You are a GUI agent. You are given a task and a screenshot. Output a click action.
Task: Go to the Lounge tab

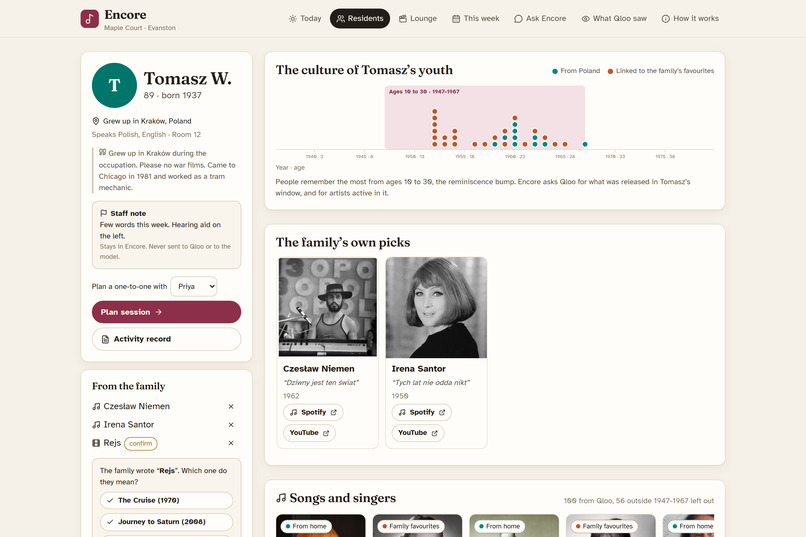418,18
